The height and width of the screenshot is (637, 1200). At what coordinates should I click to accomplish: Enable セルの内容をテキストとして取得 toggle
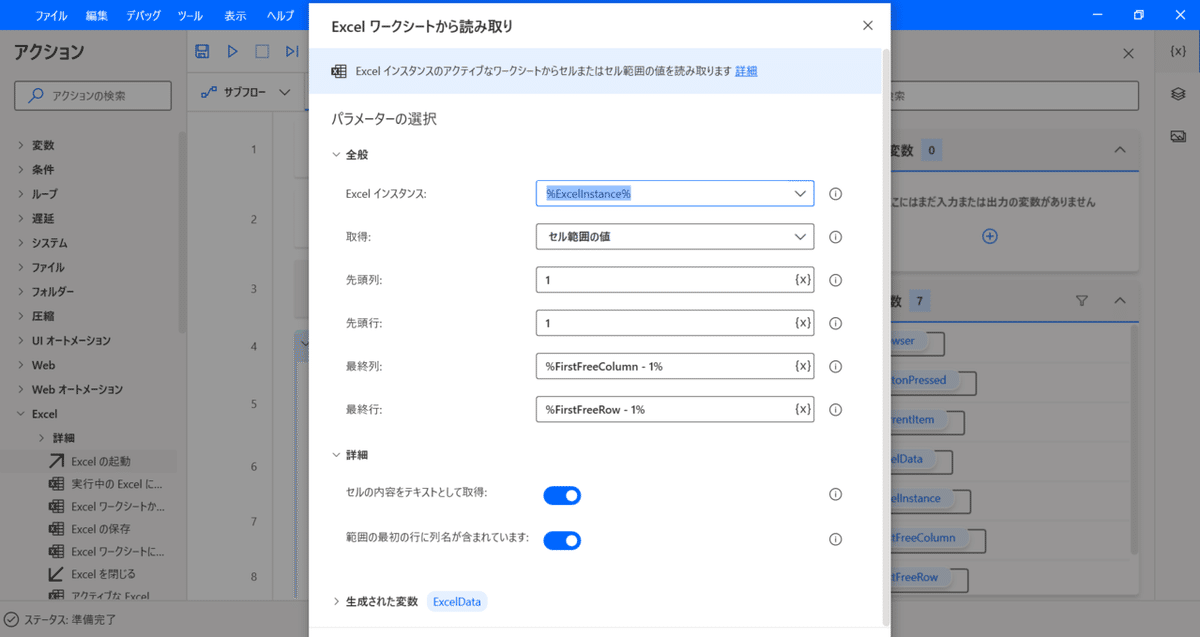click(x=562, y=494)
